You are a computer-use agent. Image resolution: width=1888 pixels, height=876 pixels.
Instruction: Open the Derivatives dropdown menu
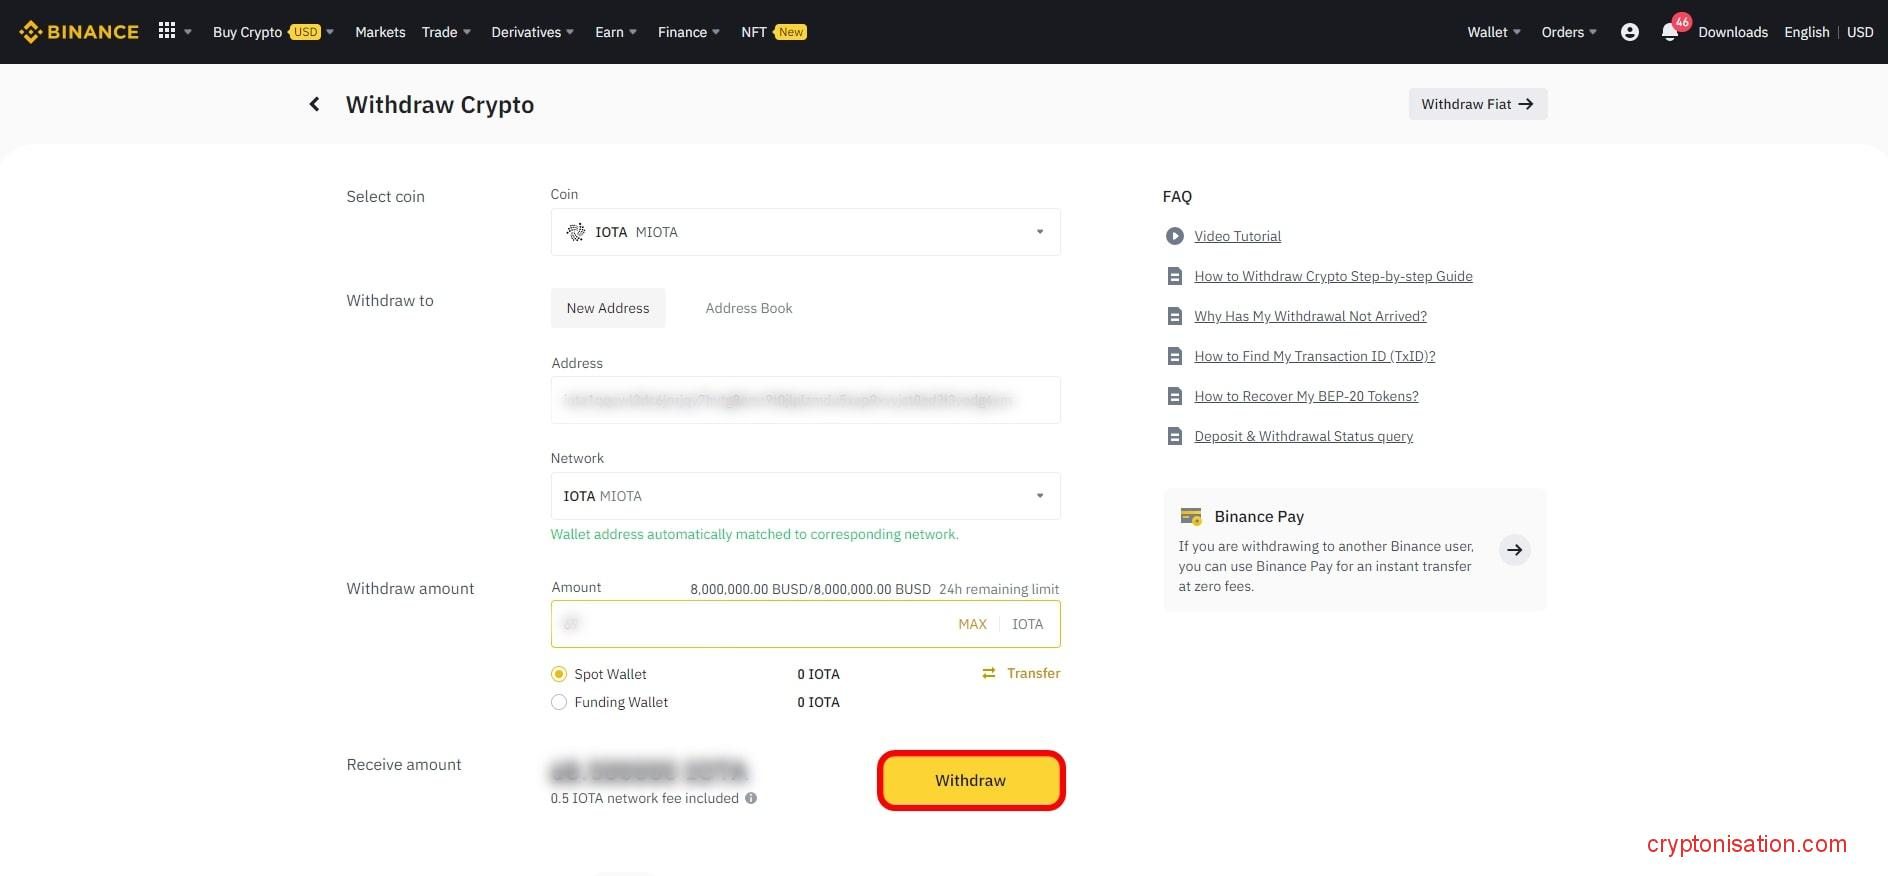click(x=533, y=32)
